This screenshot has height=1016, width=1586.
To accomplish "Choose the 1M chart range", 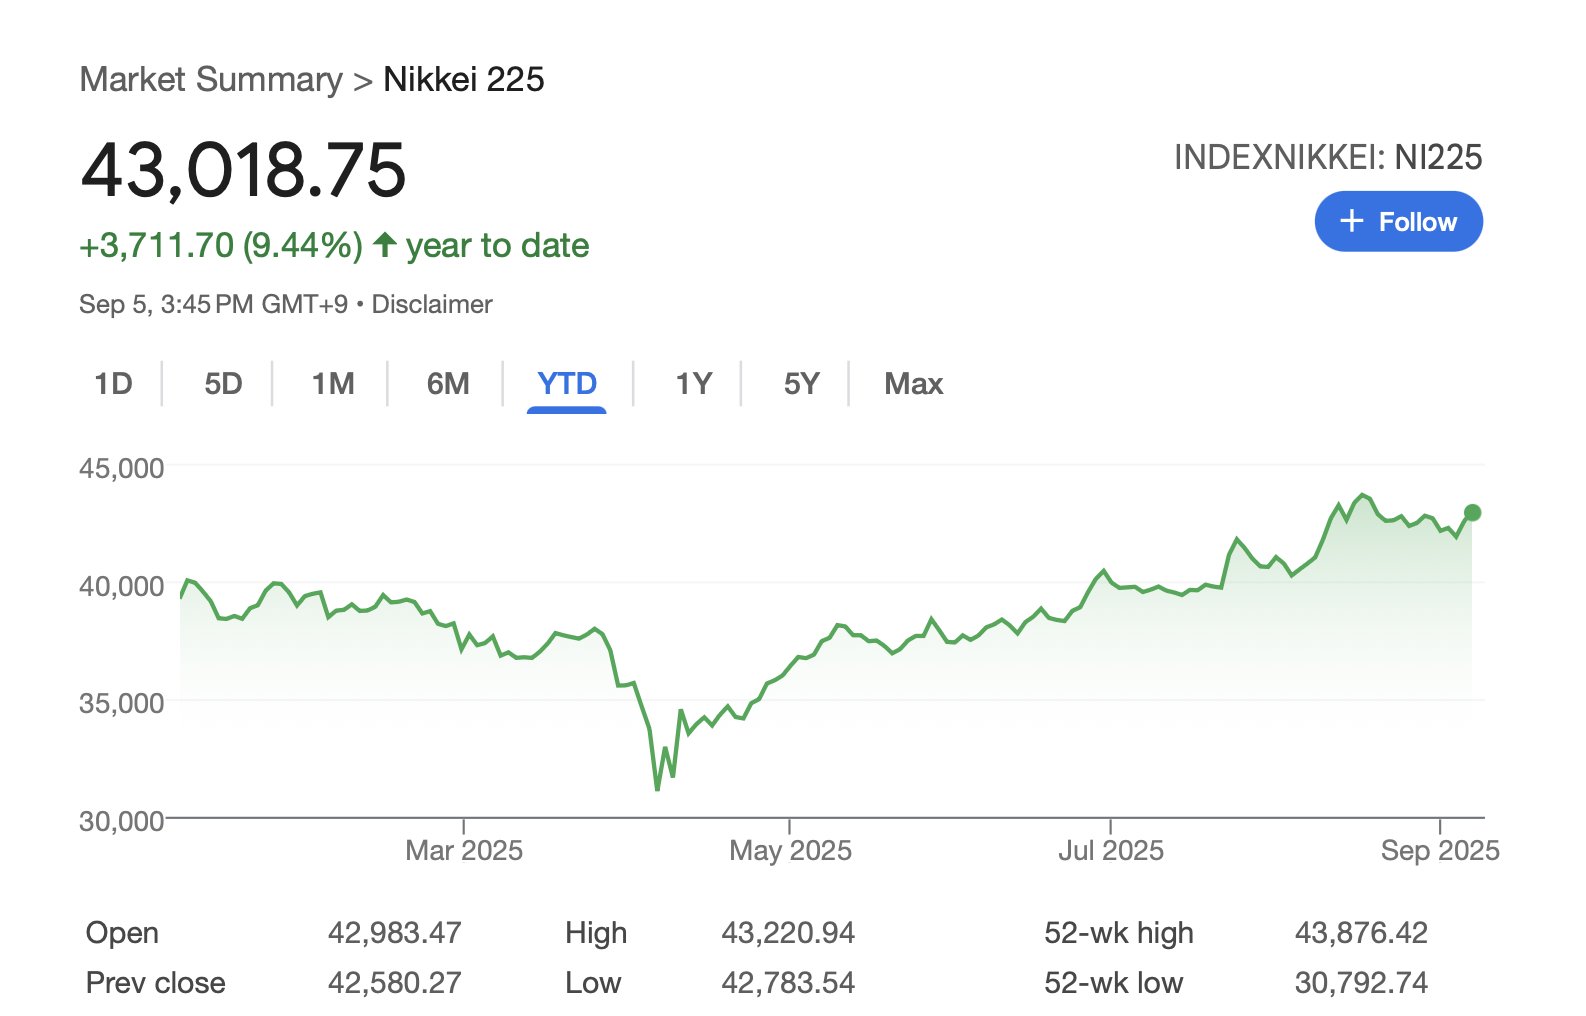I will (x=333, y=384).
